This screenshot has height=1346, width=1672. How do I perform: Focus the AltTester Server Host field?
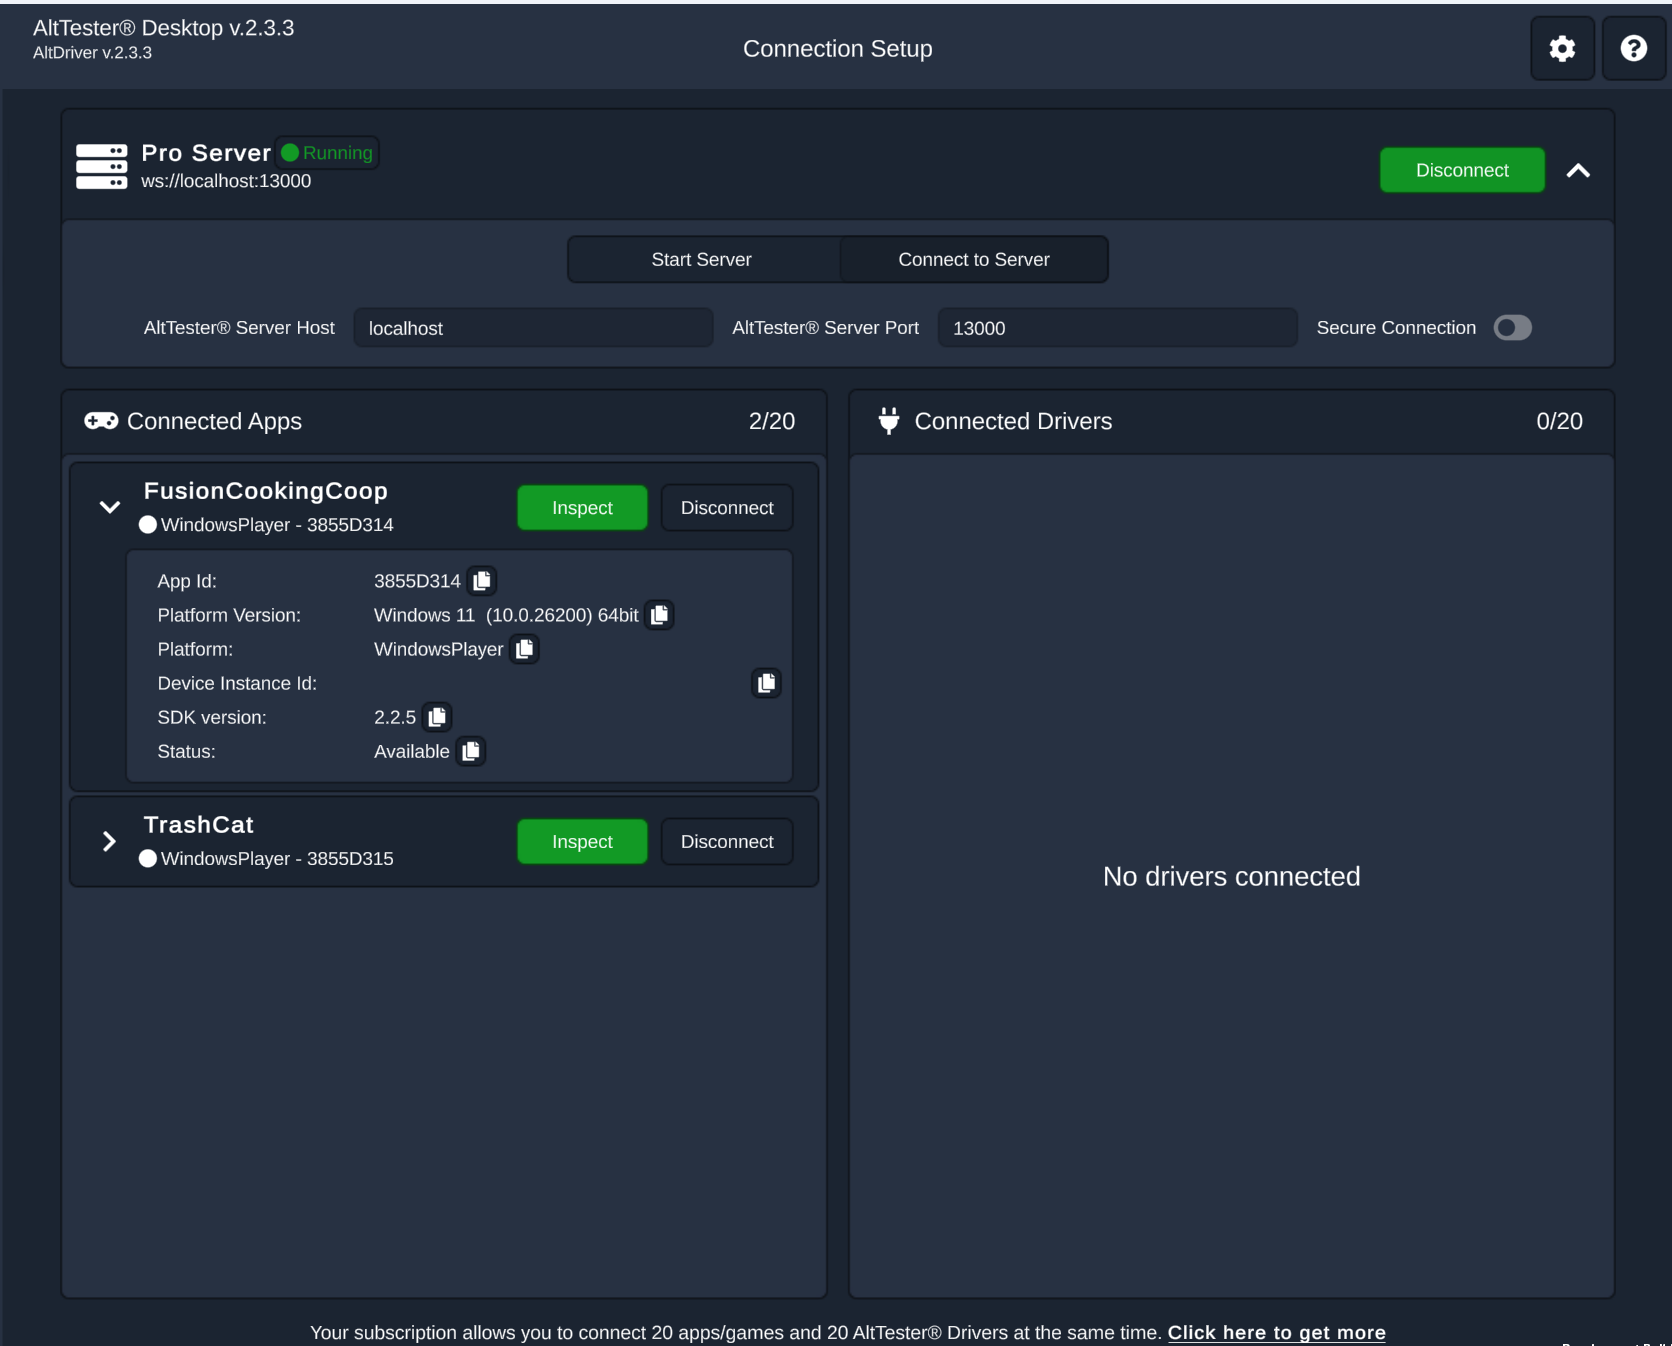[x=533, y=328]
